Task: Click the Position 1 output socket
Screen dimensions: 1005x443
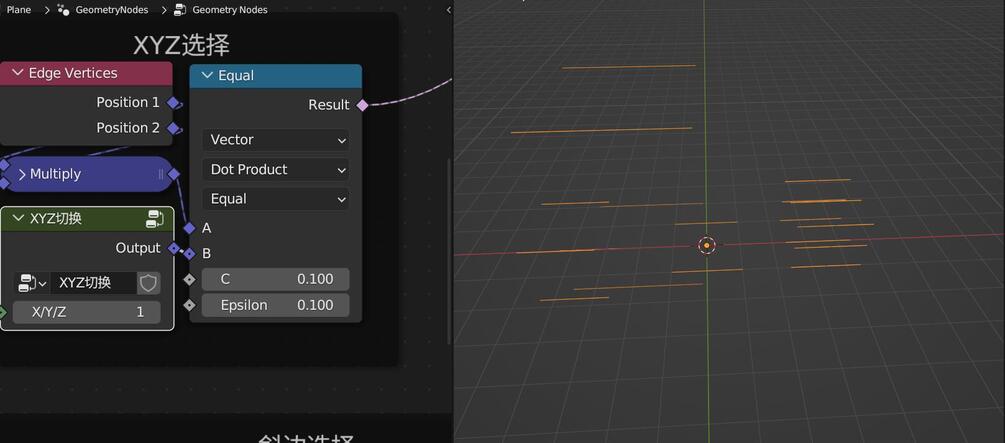Action: point(173,103)
